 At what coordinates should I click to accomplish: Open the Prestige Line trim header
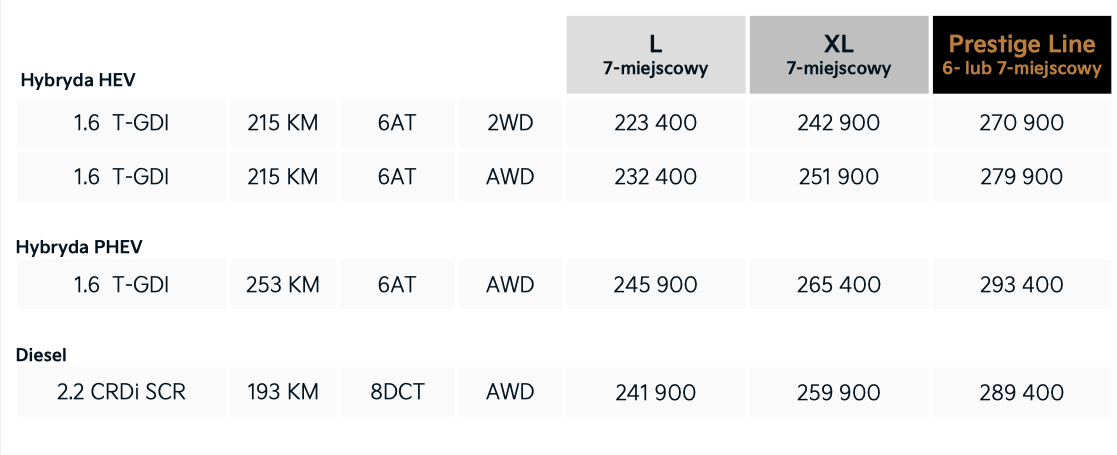click(1021, 55)
